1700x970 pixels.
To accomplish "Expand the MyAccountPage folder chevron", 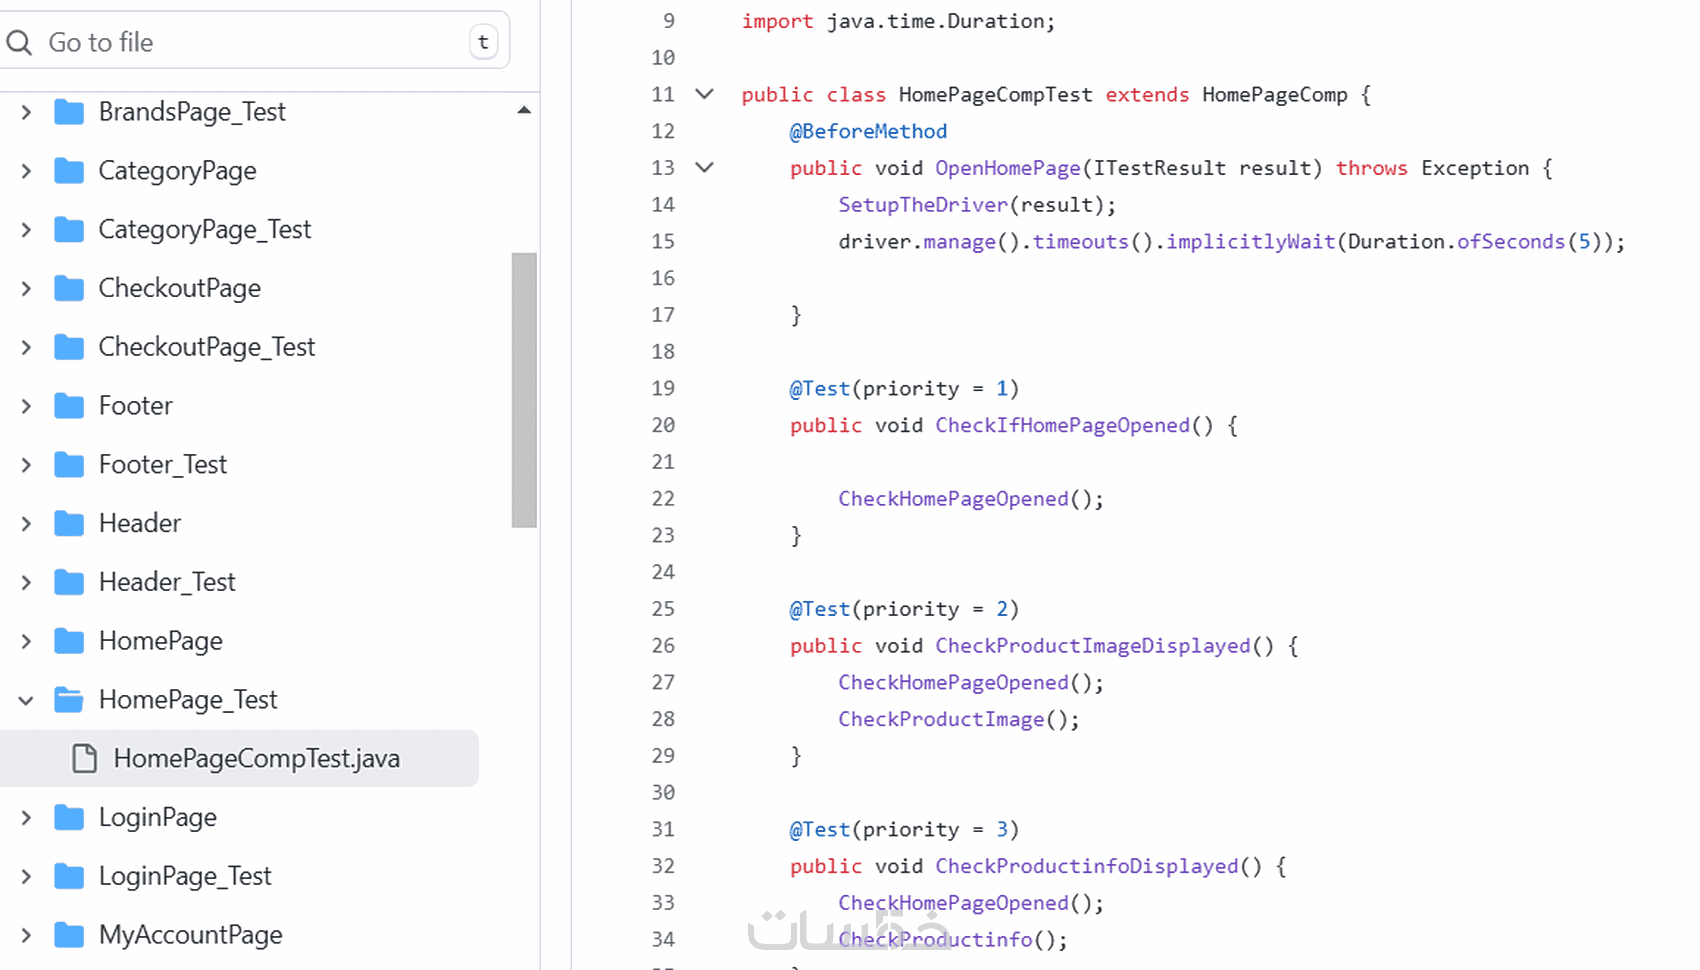I will (x=26, y=935).
